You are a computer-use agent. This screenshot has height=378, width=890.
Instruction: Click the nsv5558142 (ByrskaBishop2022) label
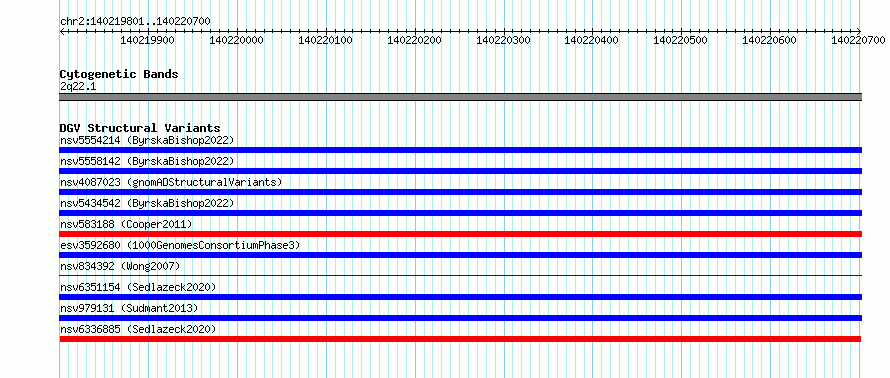(147, 161)
